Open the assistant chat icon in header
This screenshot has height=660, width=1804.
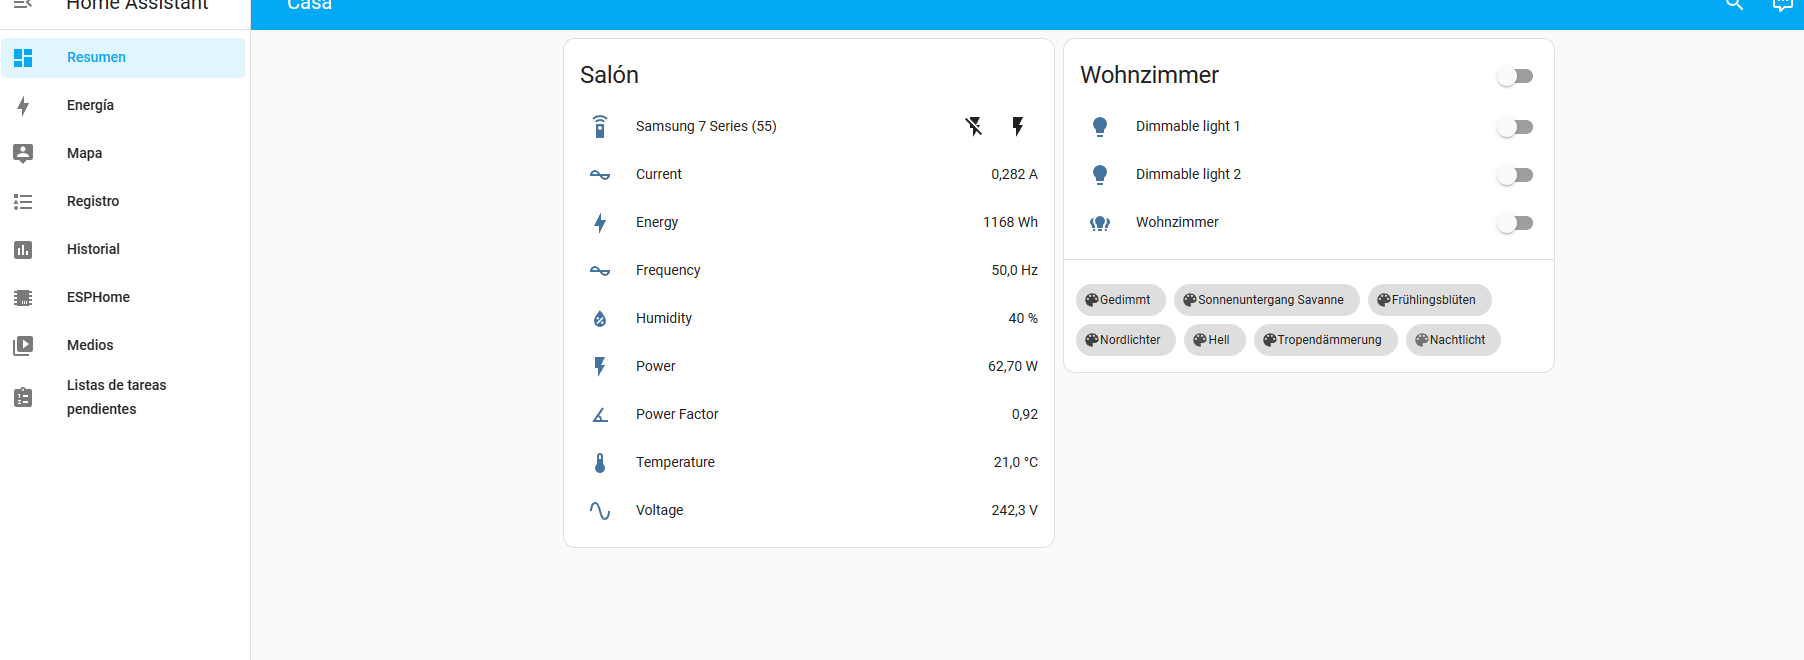pos(1782,5)
